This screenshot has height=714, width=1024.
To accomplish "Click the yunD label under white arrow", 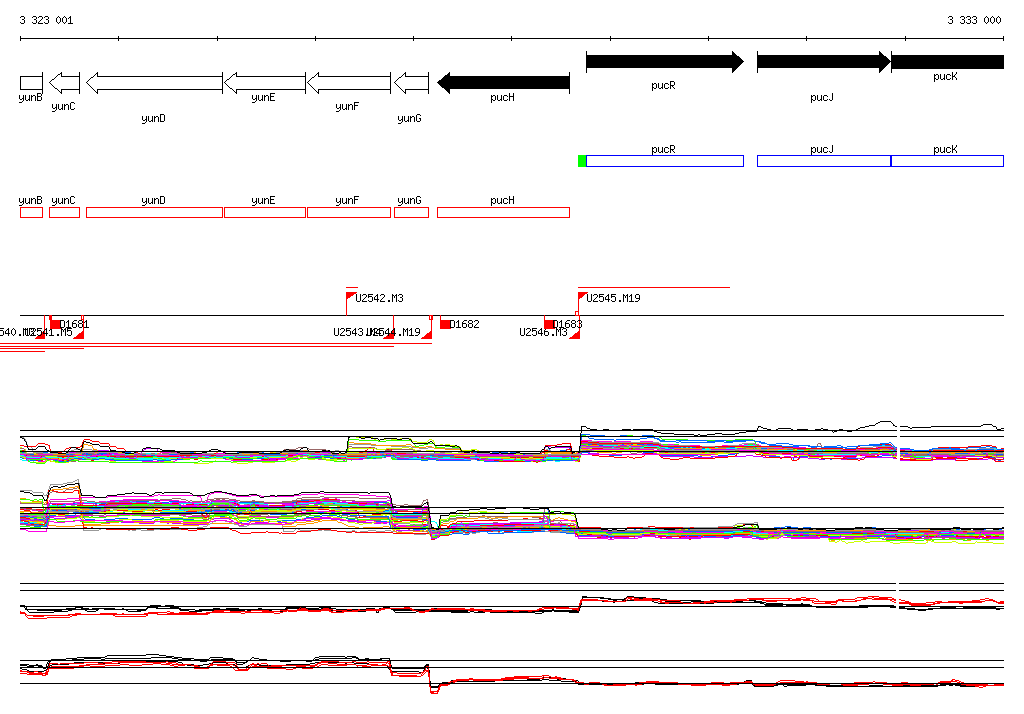I will click(153, 118).
